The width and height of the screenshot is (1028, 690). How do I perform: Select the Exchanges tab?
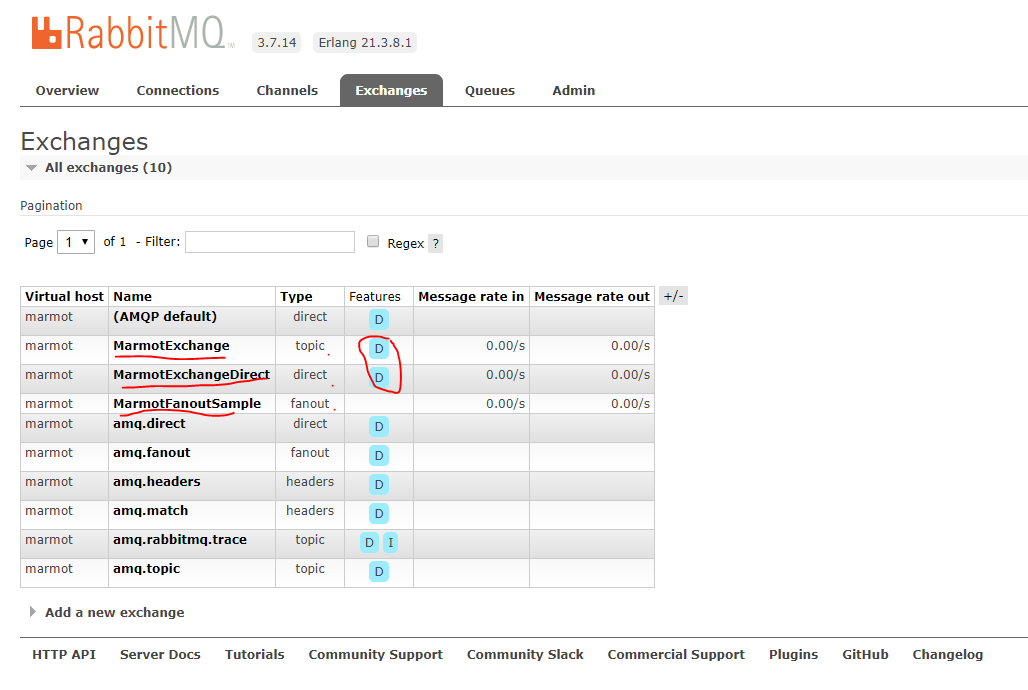391,91
